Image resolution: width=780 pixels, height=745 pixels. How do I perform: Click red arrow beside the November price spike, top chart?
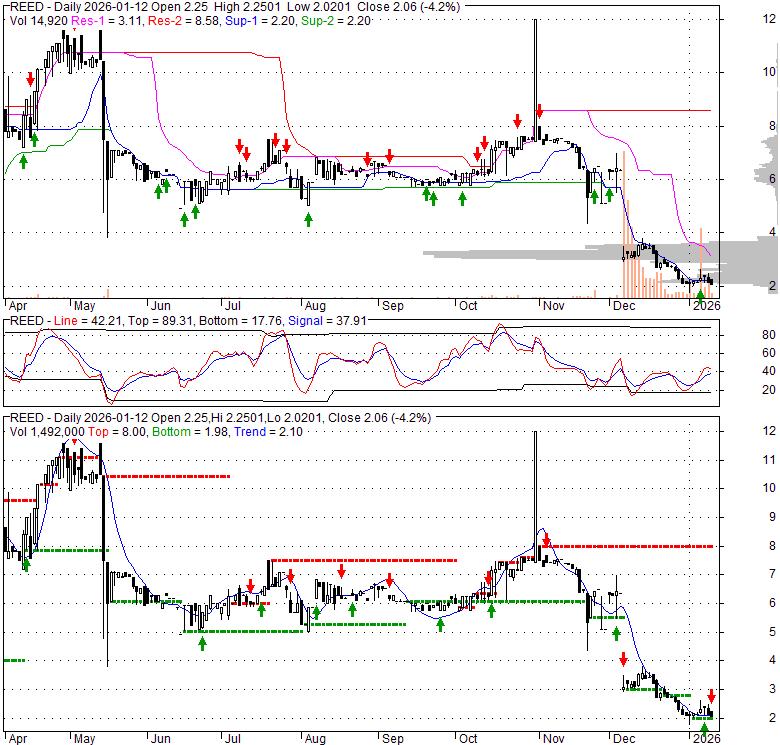[540, 111]
